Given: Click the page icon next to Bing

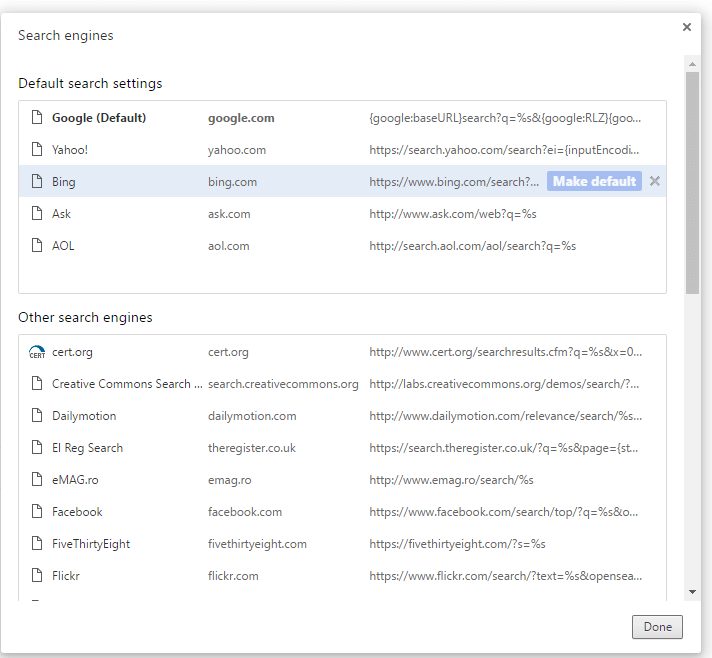Looking at the screenshot, I should coord(37,181).
